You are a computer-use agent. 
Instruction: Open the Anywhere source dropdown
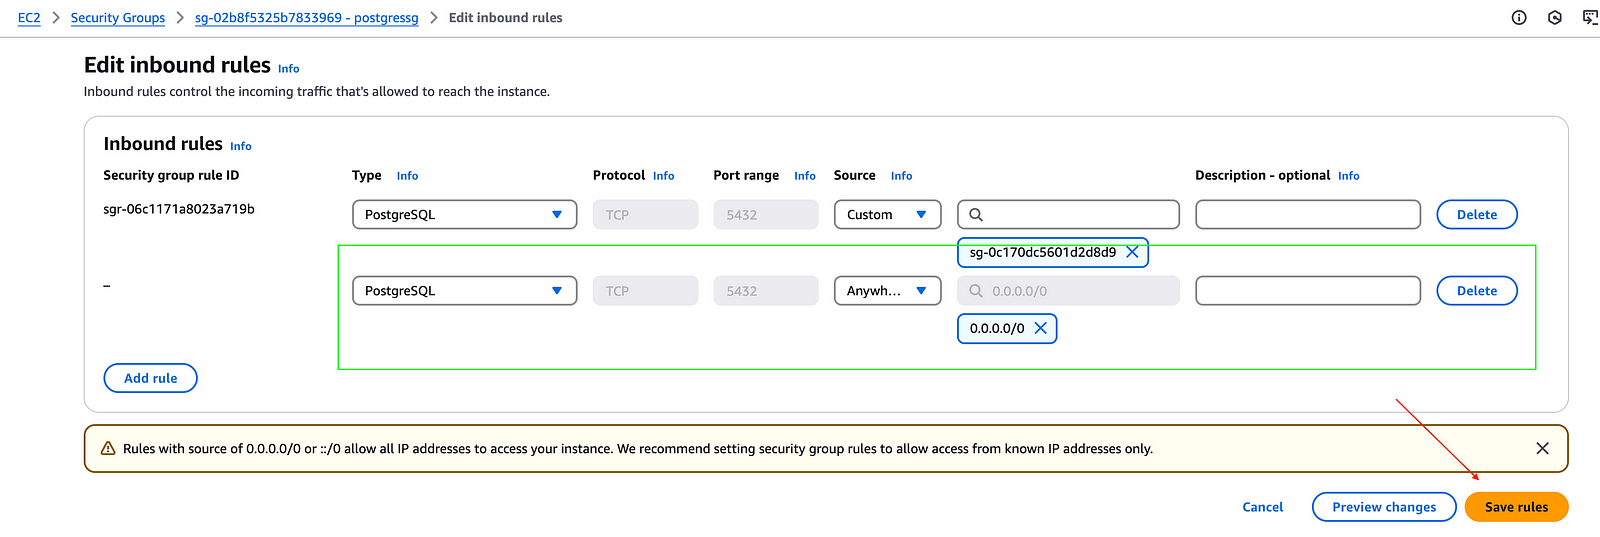pyautogui.click(x=887, y=291)
